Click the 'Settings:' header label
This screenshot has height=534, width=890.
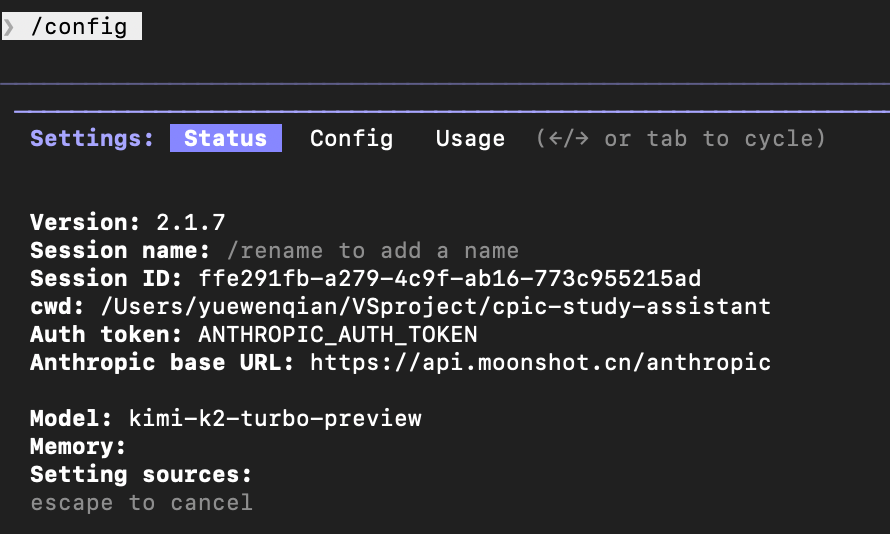coord(92,138)
